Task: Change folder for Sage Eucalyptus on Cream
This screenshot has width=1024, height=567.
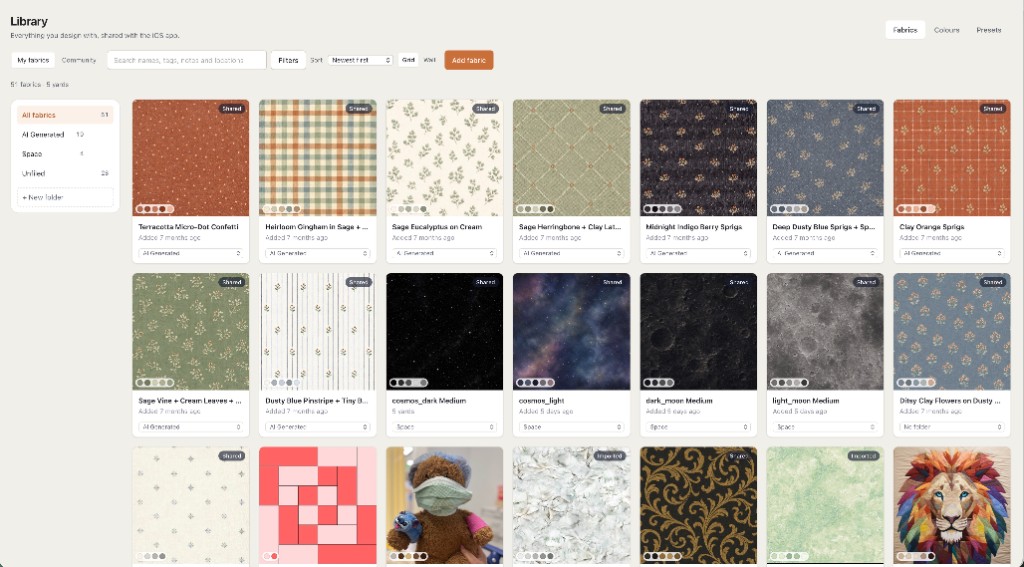Action: (x=445, y=253)
